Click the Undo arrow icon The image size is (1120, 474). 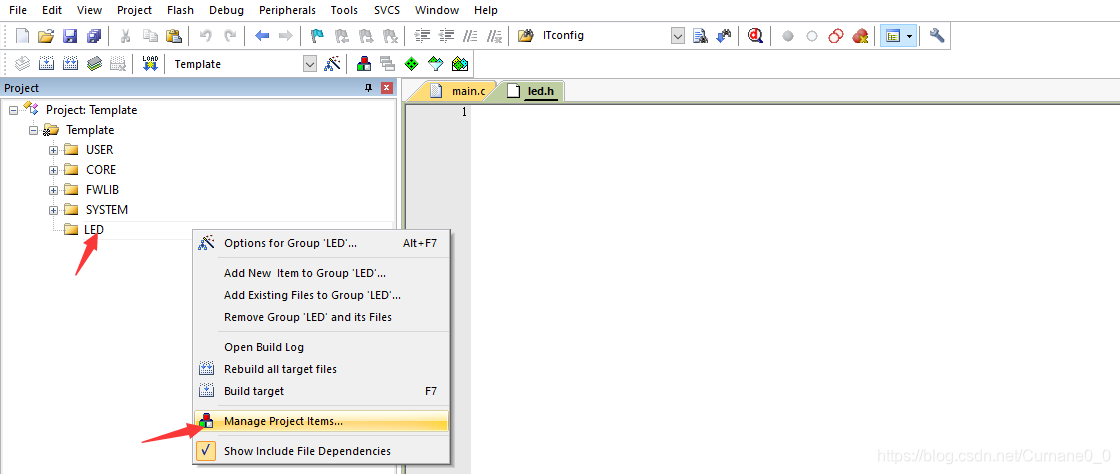206,36
